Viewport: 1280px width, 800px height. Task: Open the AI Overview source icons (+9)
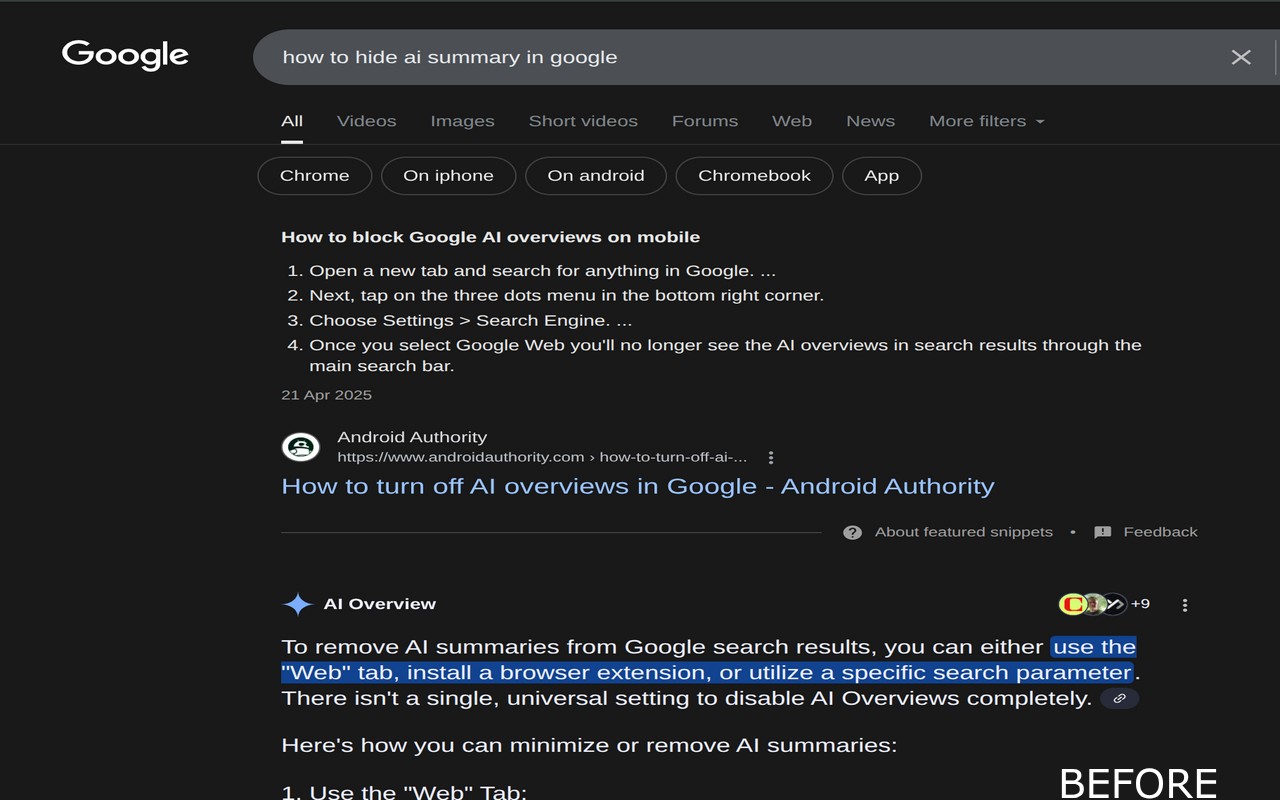[x=1104, y=604]
